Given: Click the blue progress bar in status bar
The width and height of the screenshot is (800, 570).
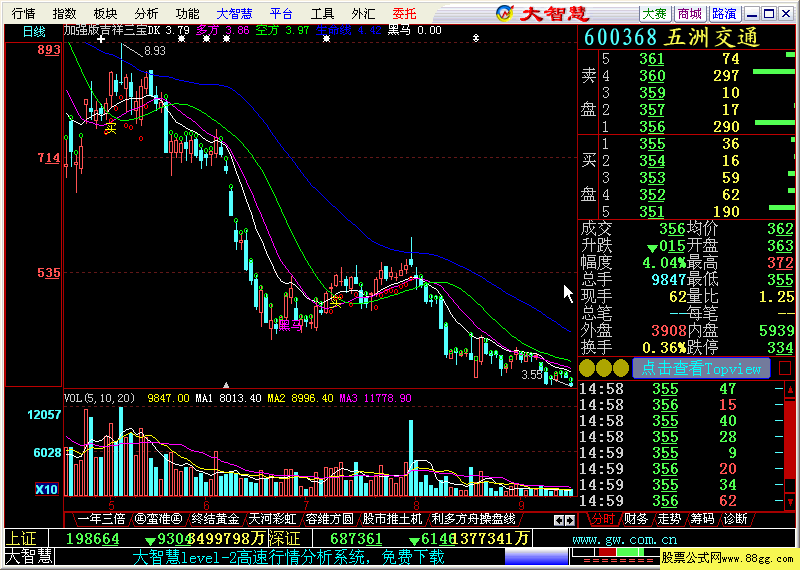Looking at the screenshot, I should coord(537,557).
